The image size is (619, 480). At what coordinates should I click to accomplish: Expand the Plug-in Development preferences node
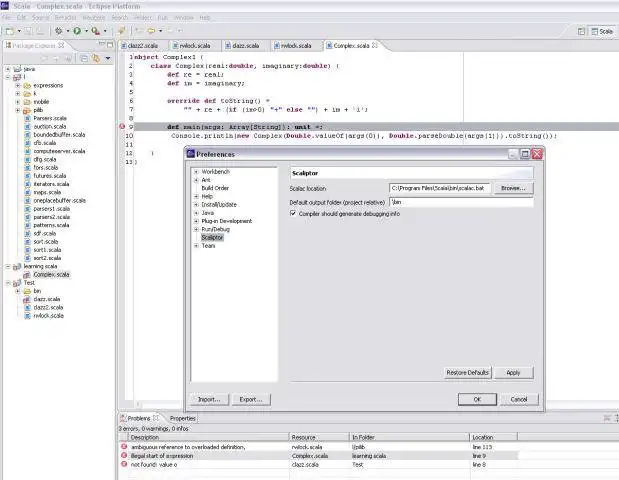click(x=196, y=221)
